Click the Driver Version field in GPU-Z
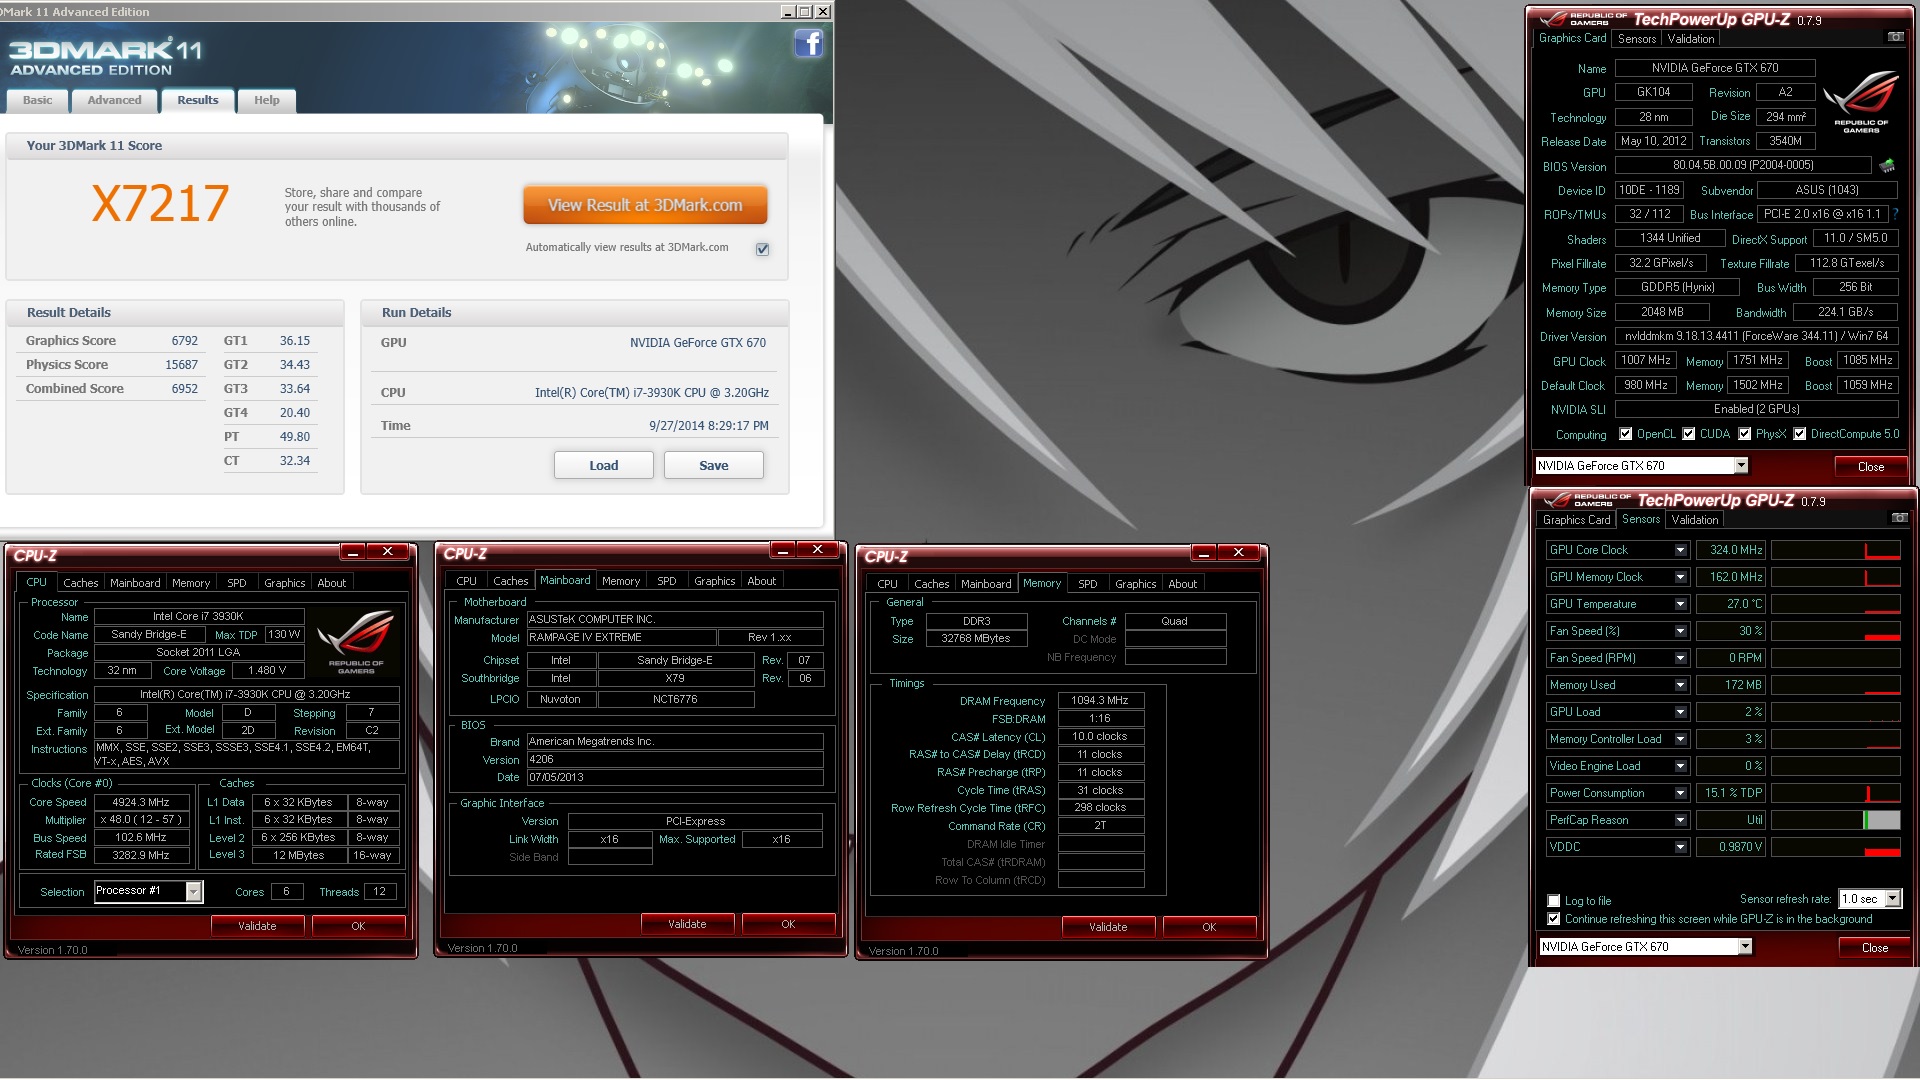 (x=1756, y=336)
